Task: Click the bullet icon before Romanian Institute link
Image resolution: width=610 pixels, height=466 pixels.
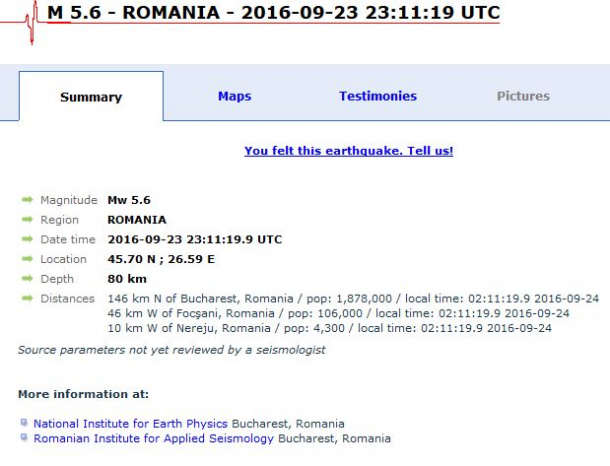Action: pos(25,439)
